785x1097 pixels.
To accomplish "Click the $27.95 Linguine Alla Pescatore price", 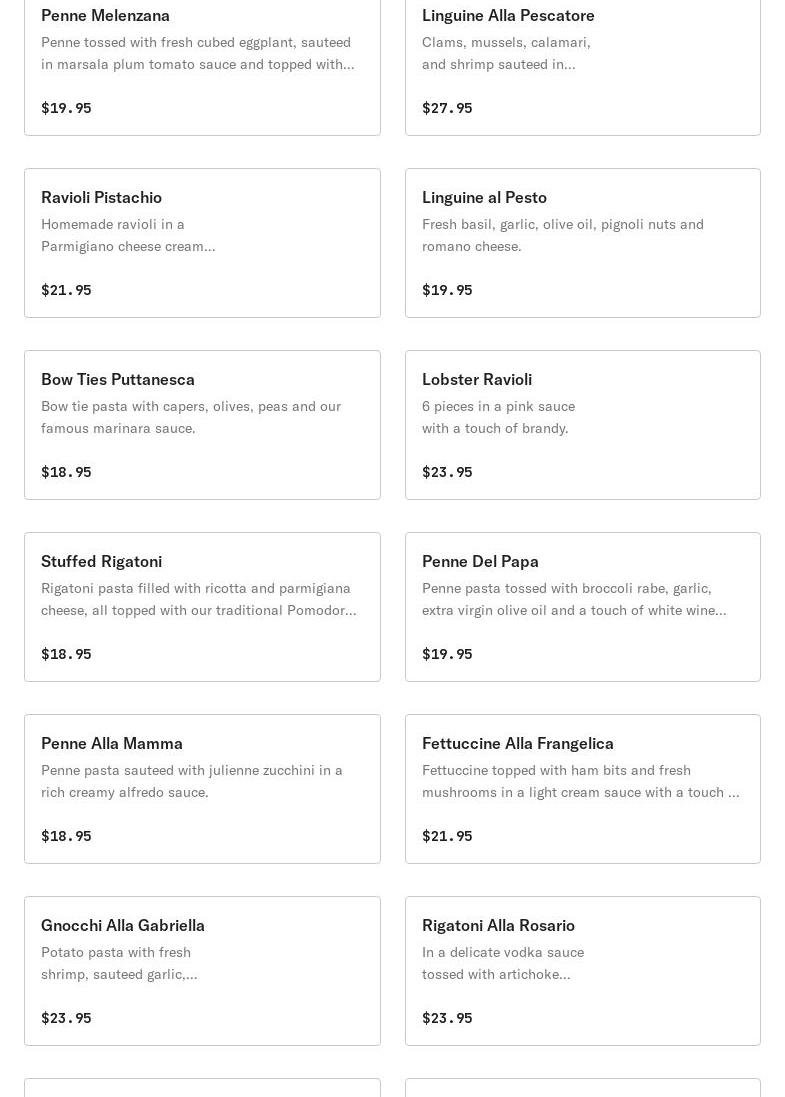I will [447, 108].
